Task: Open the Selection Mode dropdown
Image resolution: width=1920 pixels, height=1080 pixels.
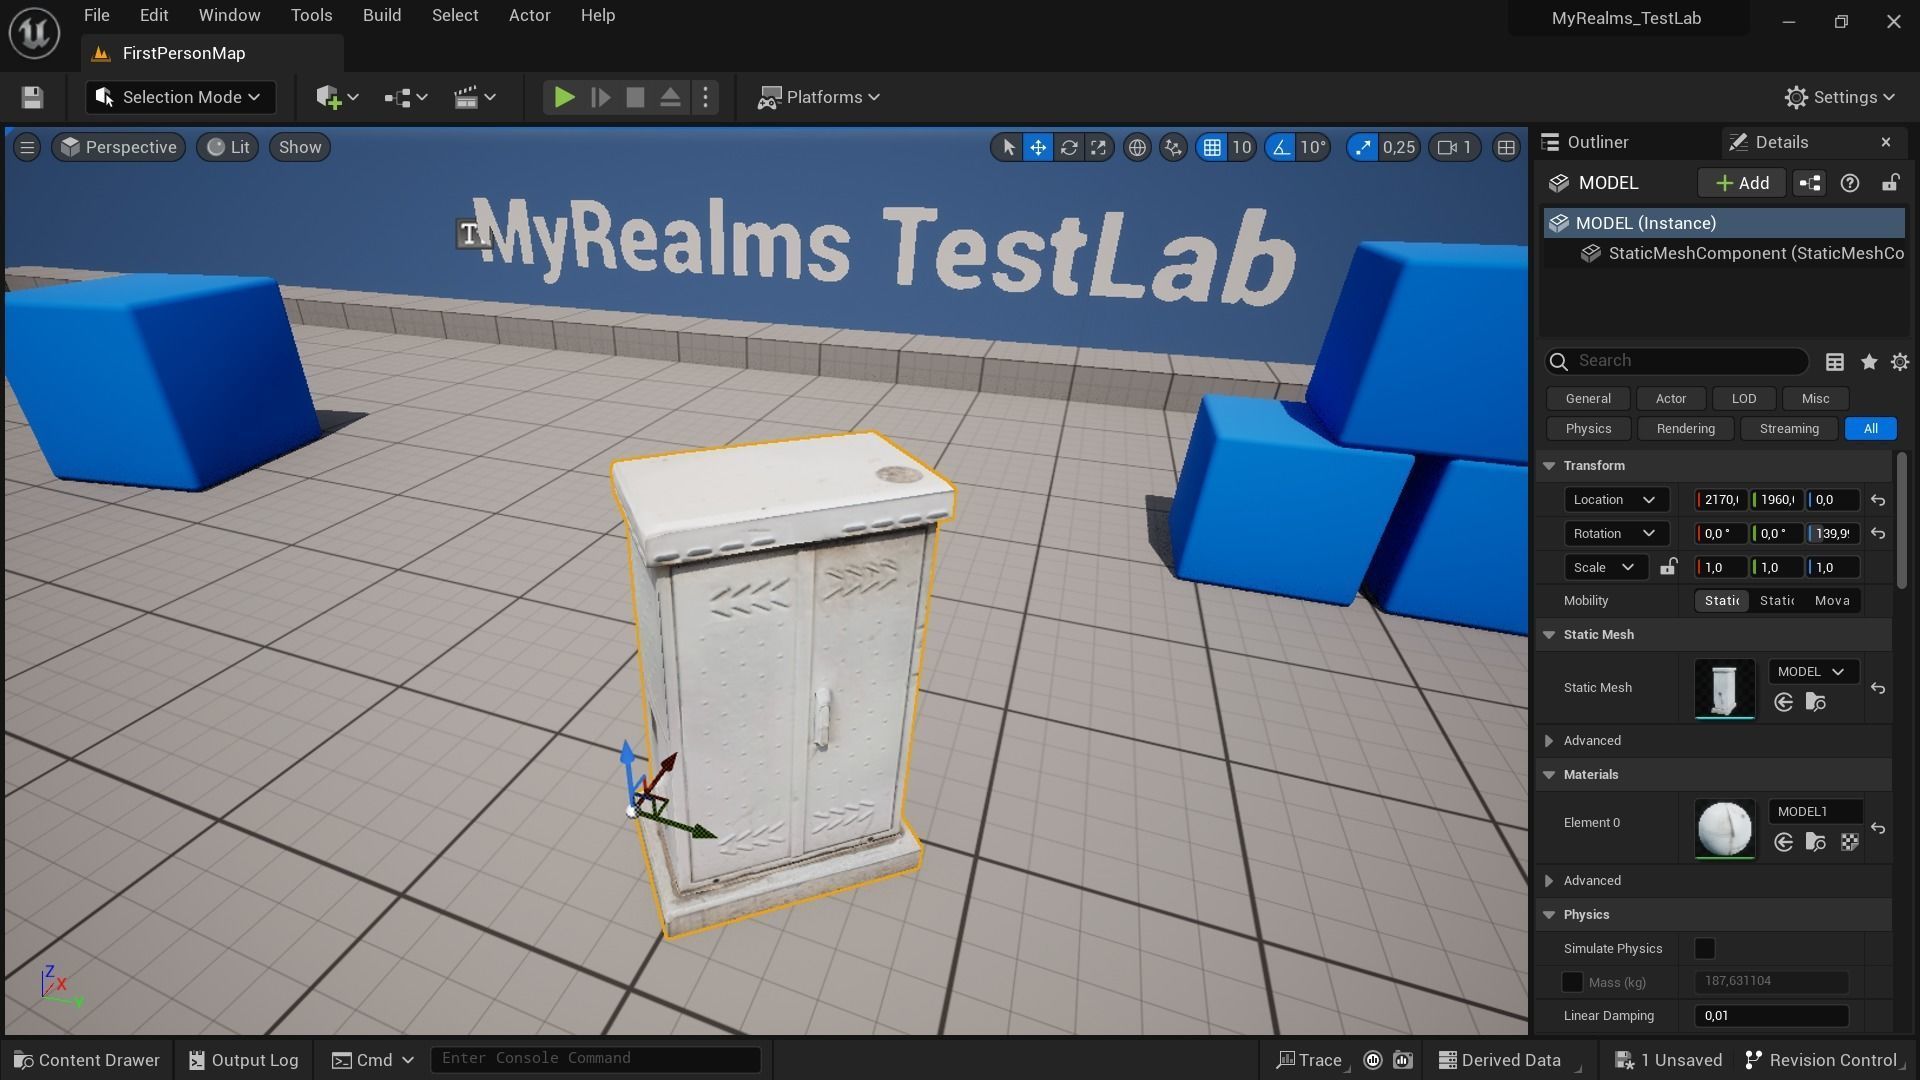Action: [180, 97]
